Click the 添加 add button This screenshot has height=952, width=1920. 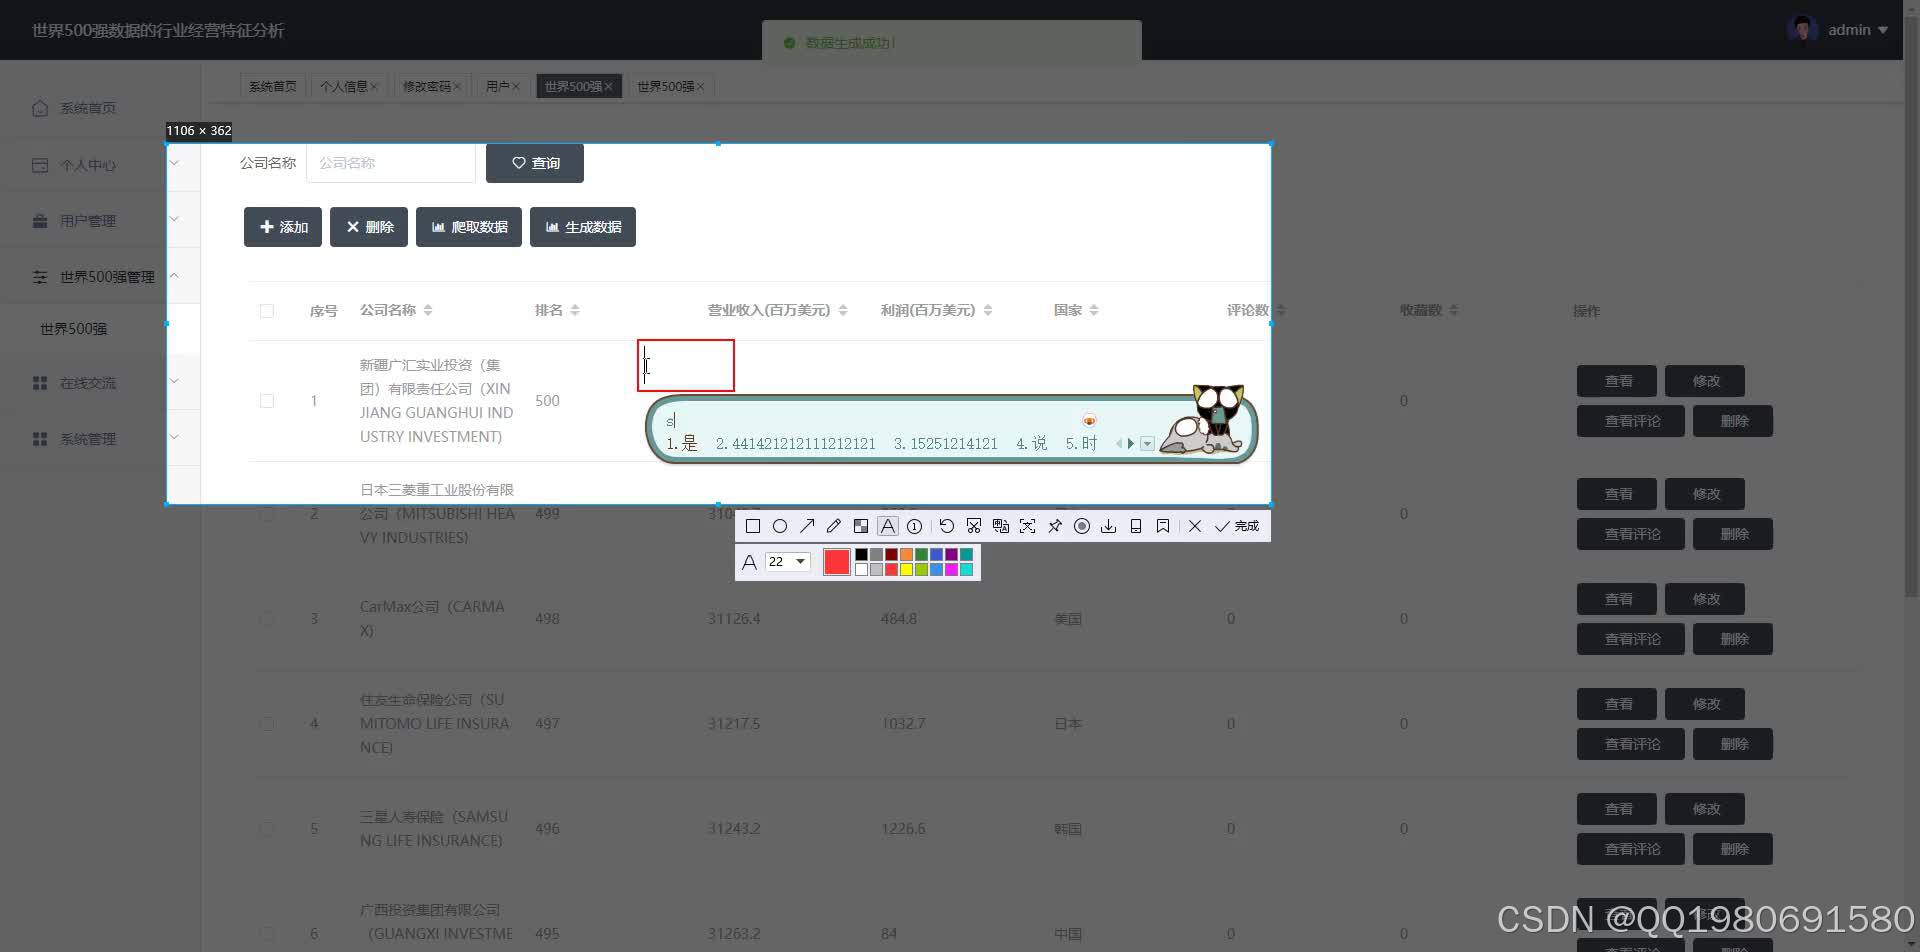coord(283,227)
